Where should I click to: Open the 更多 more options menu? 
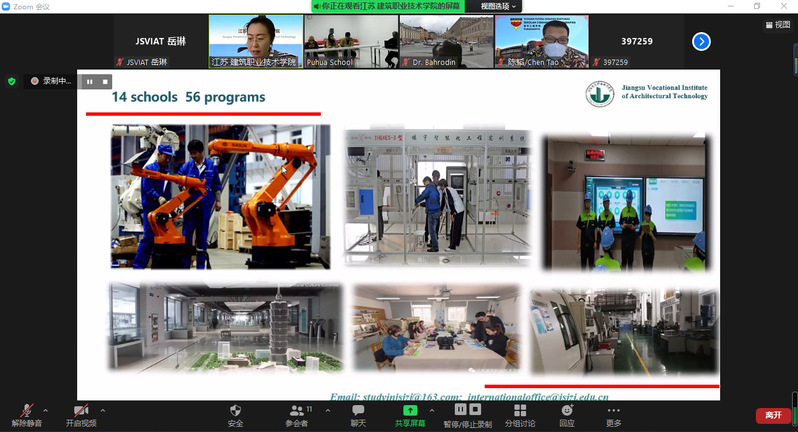pyautogui.click(x=613, y=412)
